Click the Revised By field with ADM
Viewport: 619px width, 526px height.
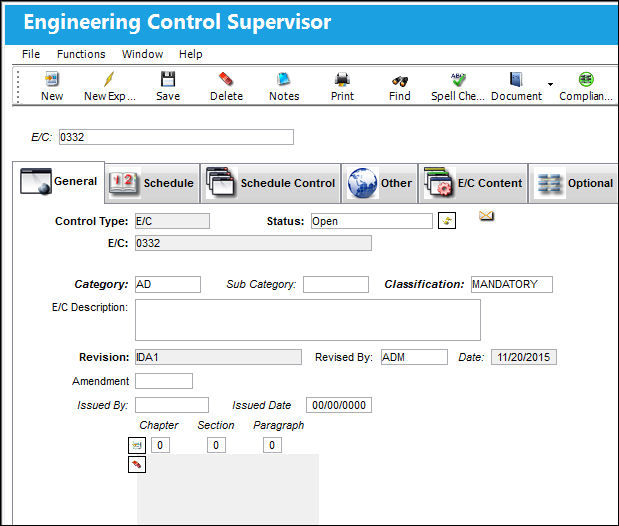(414, 357)
